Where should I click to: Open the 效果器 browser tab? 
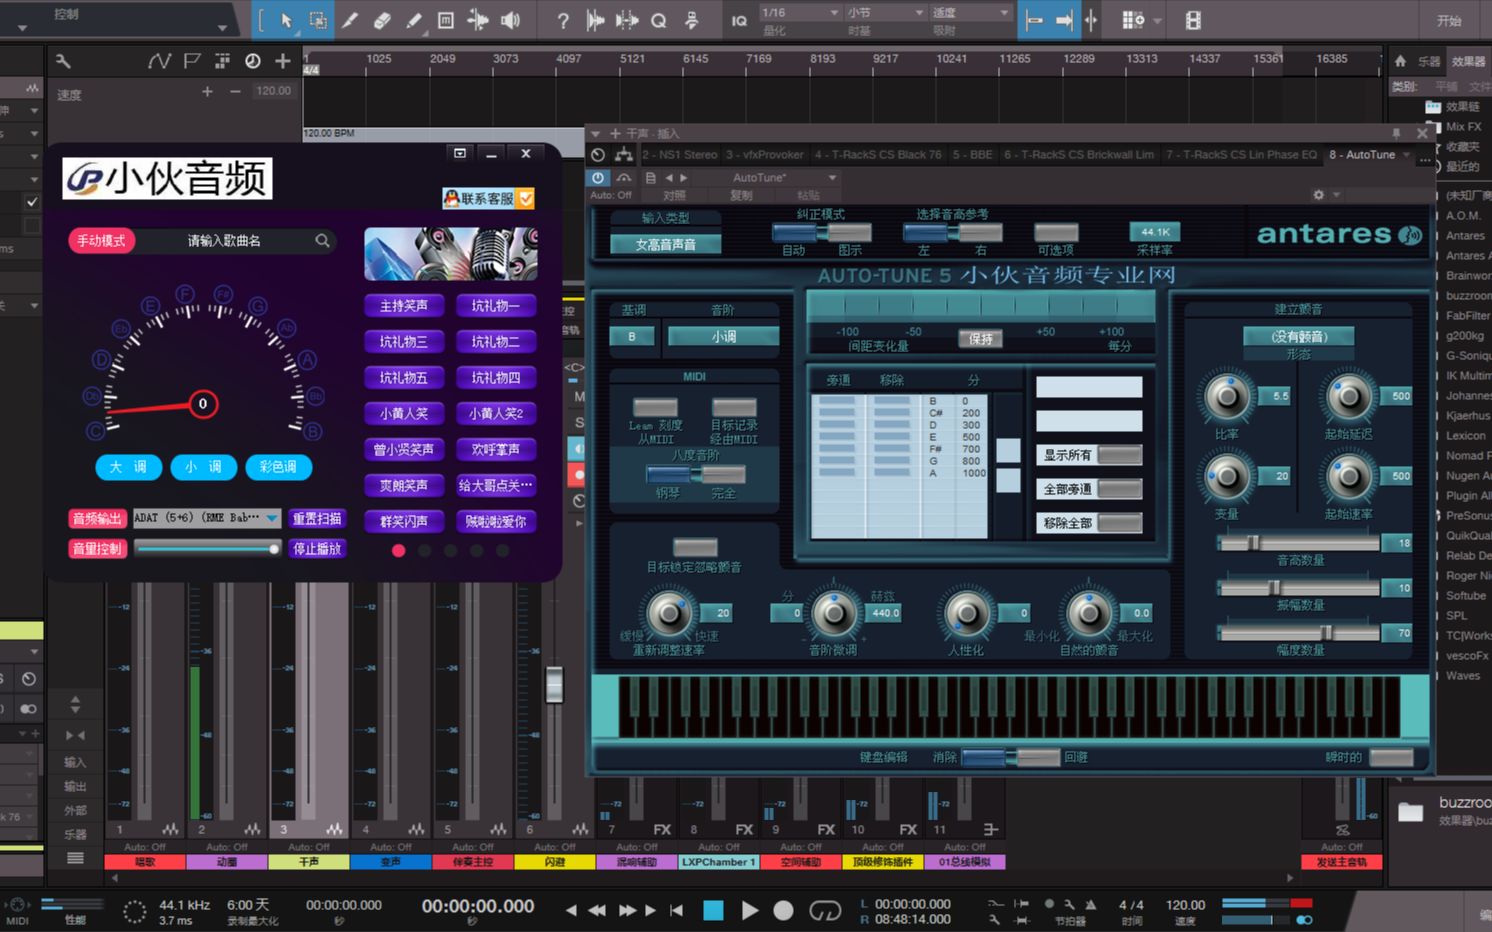tap(1468, 61)
